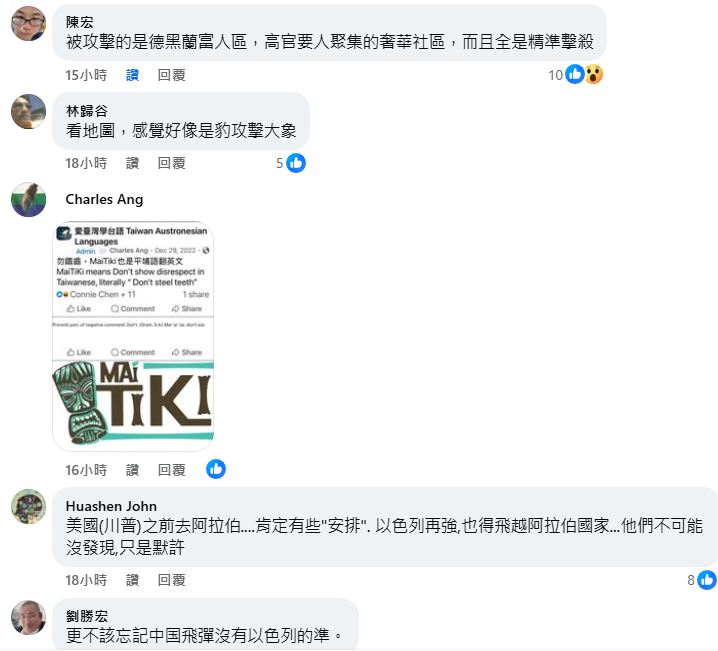
Task: Reply to 陳宏's comment with 回覆
Action: tap(171, 75)
